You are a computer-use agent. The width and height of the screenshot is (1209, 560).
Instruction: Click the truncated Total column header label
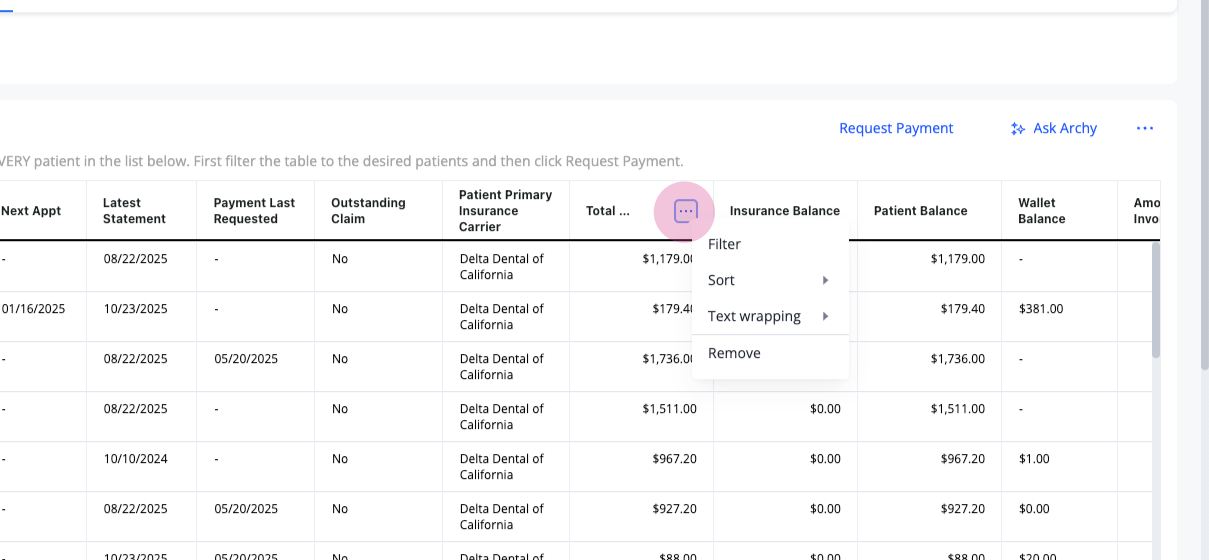(608, 211)
